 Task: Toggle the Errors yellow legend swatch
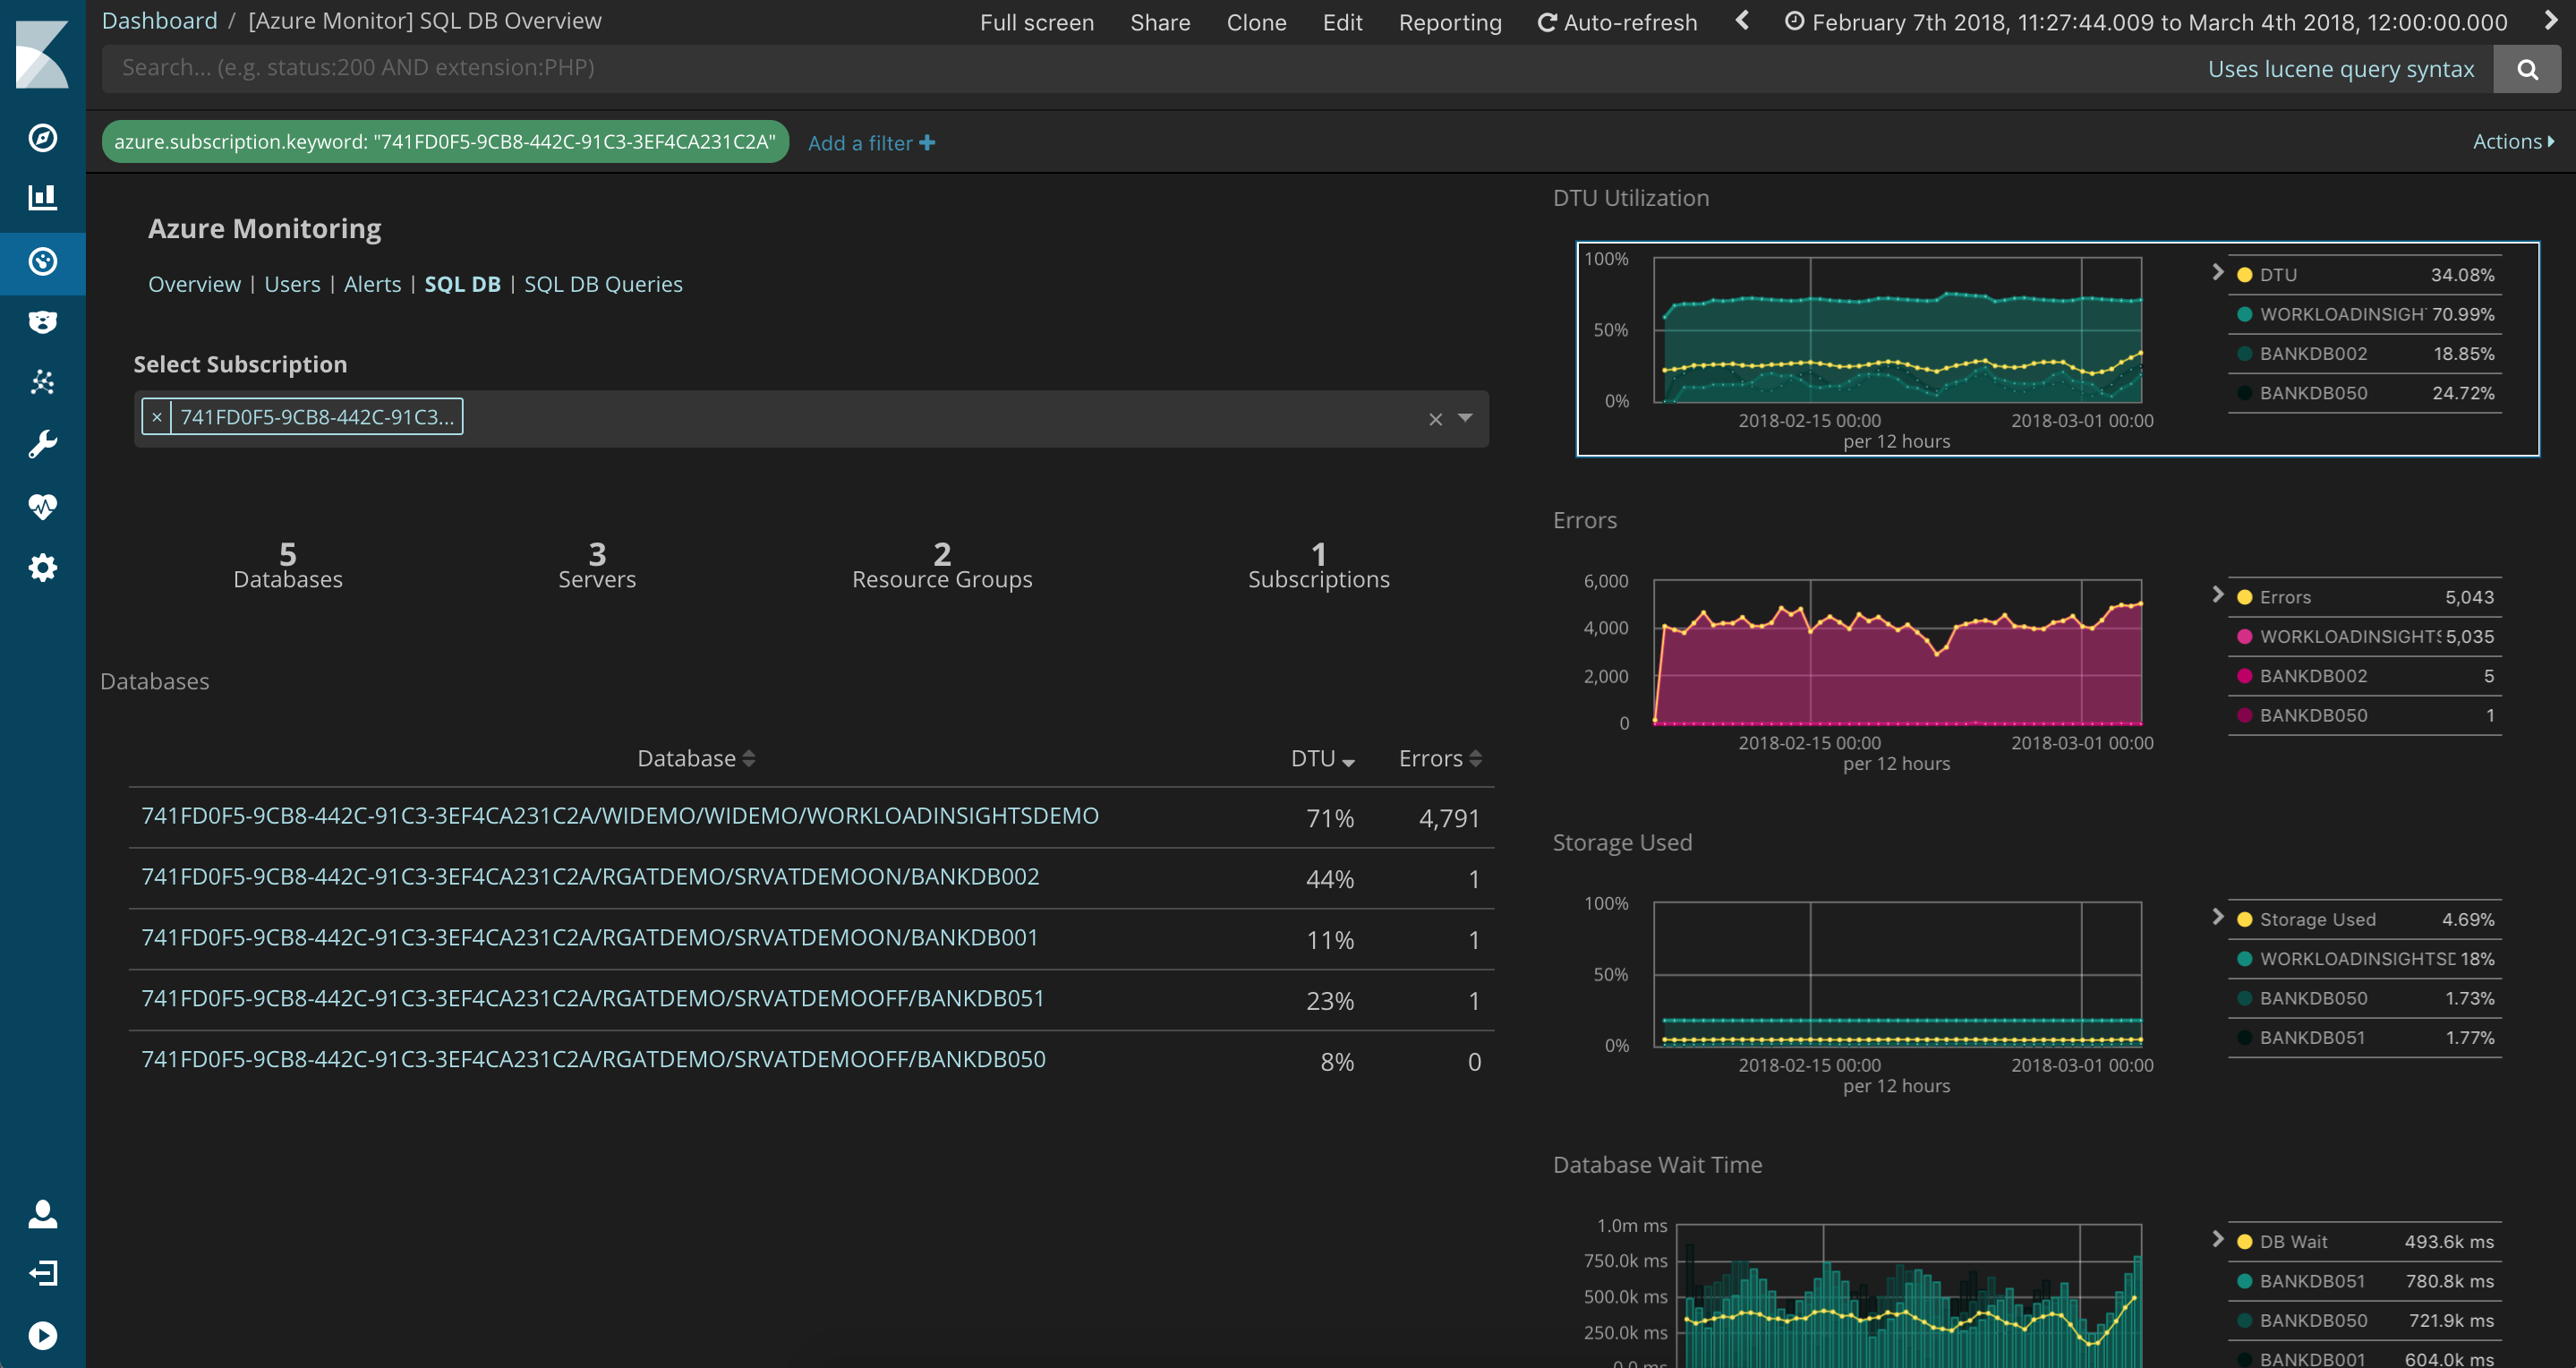pos(2244,597)
